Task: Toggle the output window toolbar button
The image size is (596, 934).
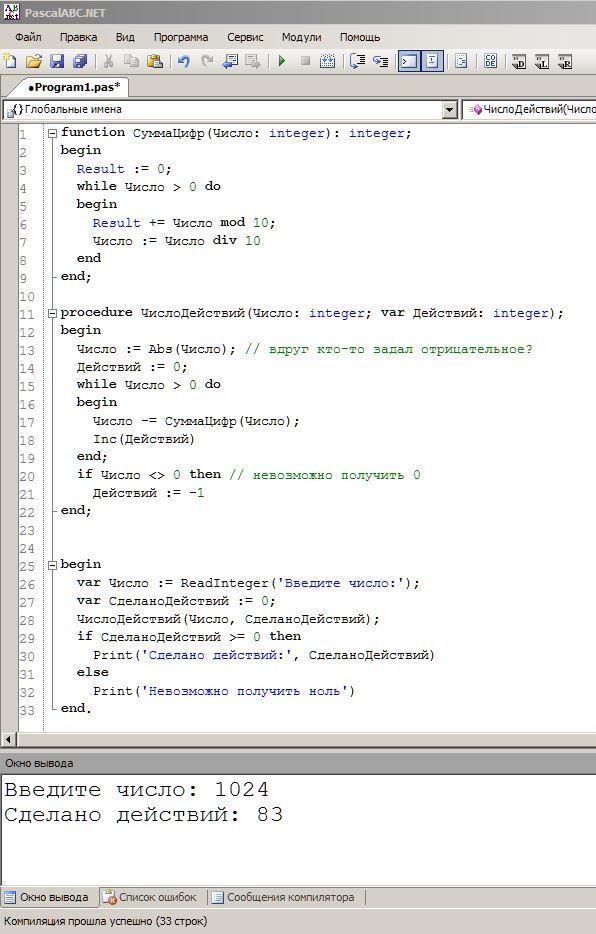Action: coord(409,61)
